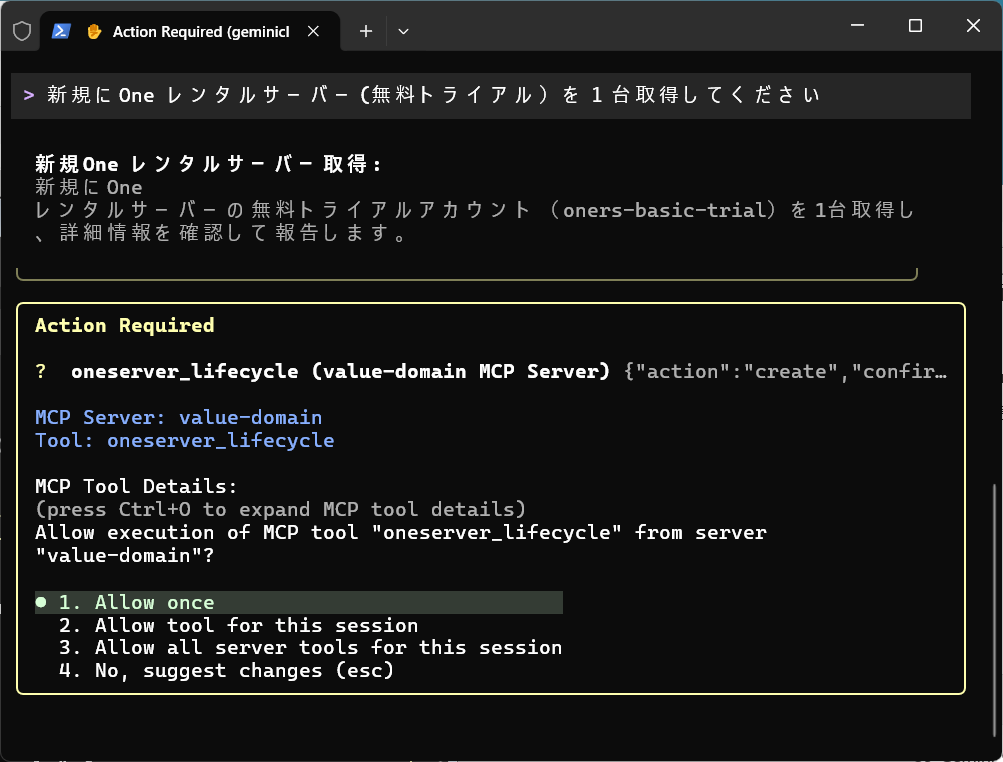Screen dimensions: 1003x762
Task: Close the Action Required tab
Action: coord(313,31)
